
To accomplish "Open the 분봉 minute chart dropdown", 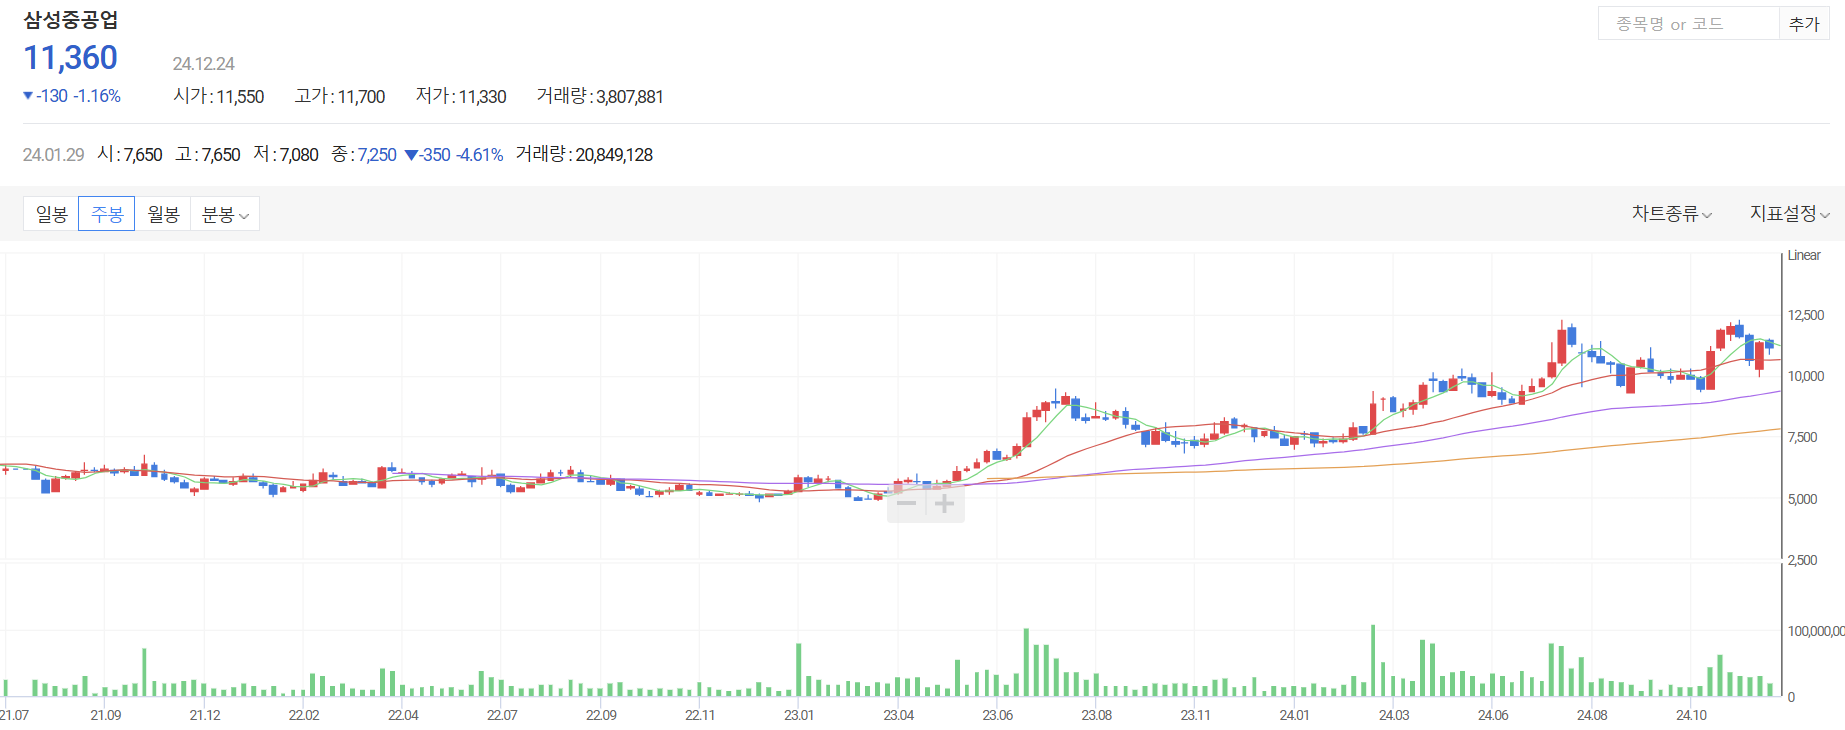I will pos(225,214).
